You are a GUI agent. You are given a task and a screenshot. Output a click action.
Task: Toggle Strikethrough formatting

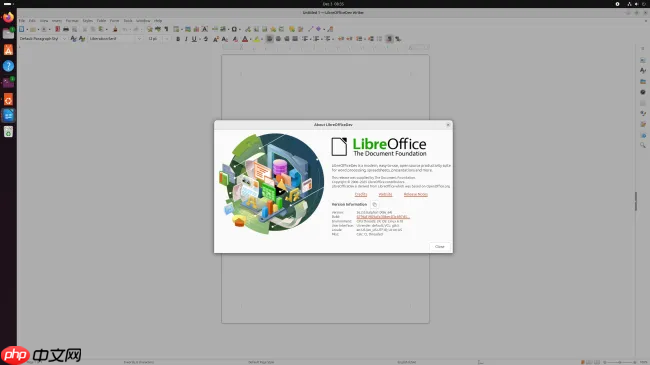point(206,39)
